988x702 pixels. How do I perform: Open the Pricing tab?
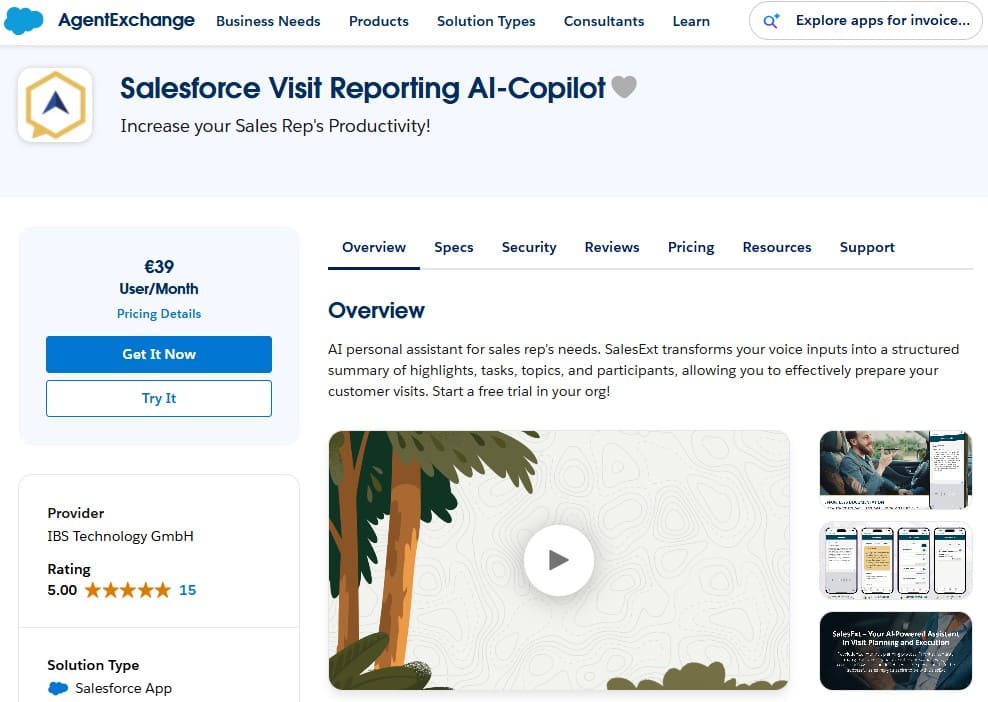(691, 247)
